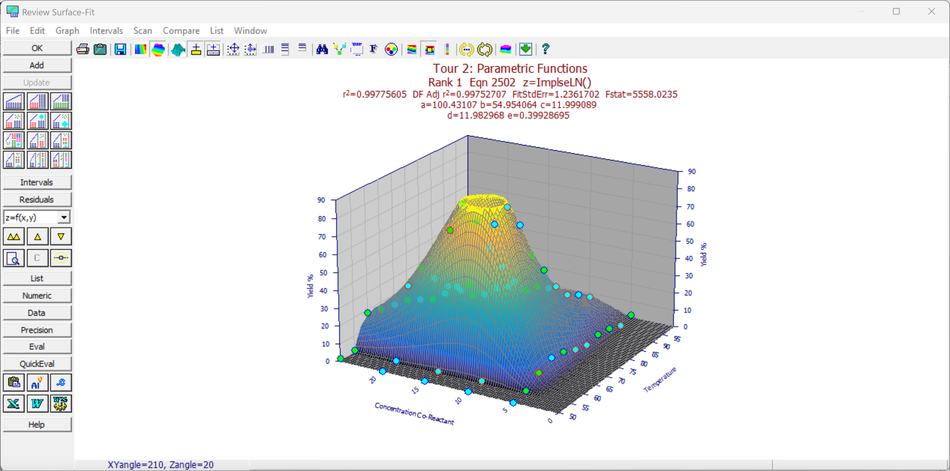Open the Compare menu
The image size is (950, 471).
tap(181, 30)
